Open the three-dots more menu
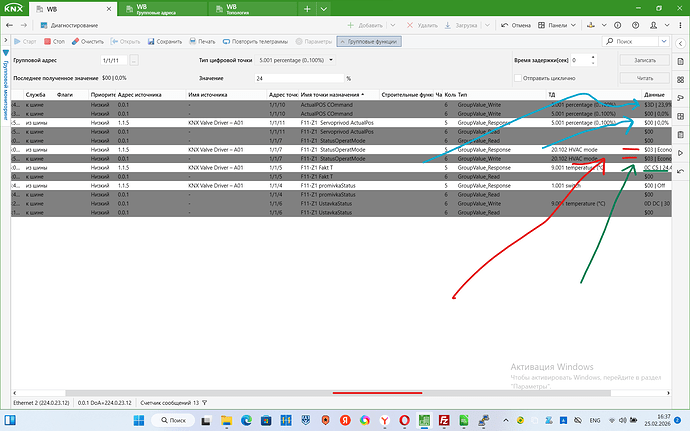Viewport: 690px width, 431px height. pyautogui.click(x=680, y=25)
